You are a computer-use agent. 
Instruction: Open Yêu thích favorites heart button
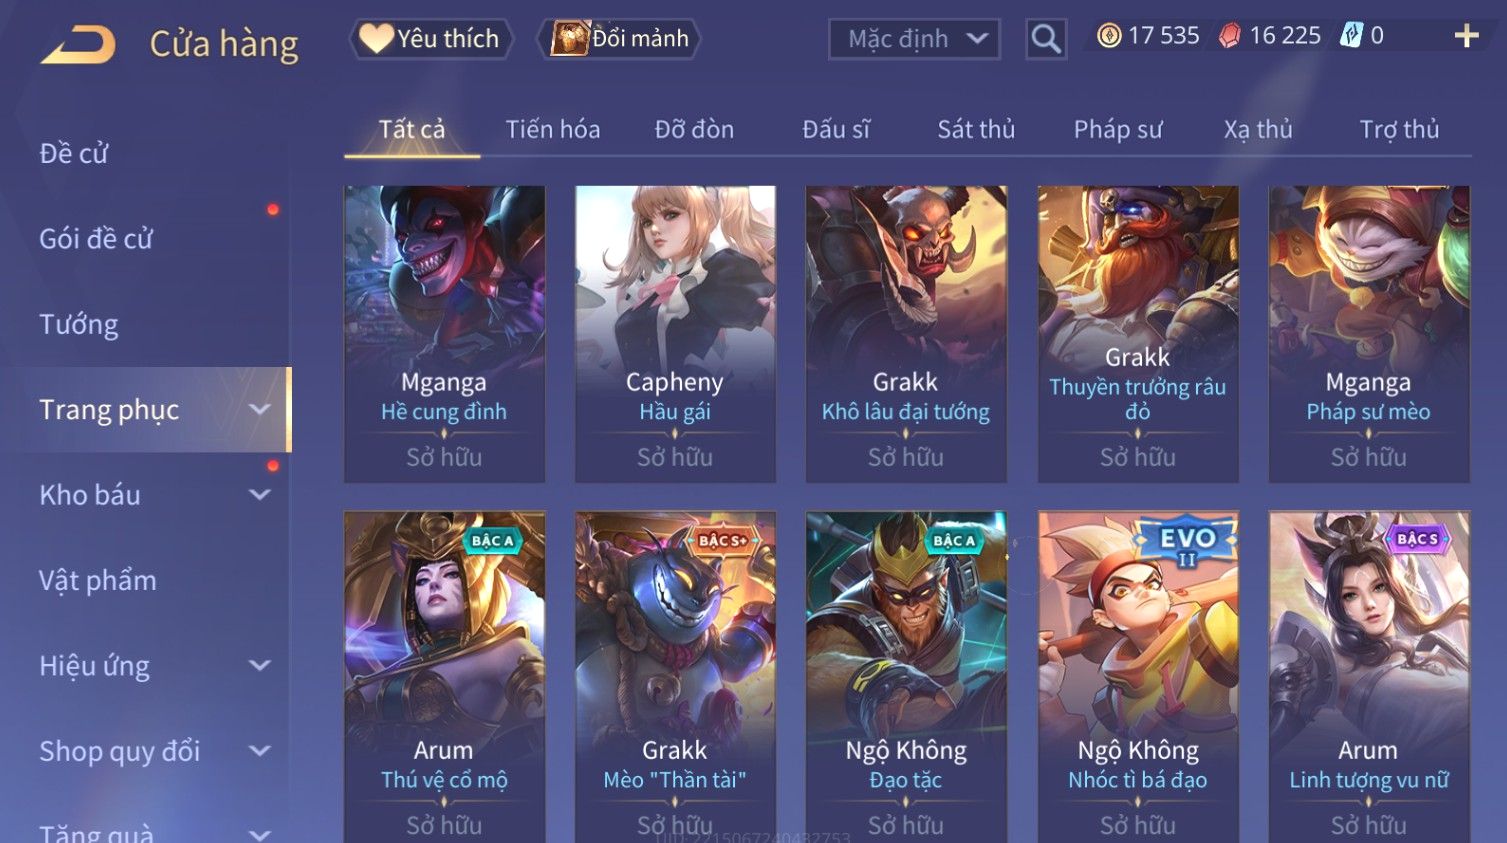431,39
